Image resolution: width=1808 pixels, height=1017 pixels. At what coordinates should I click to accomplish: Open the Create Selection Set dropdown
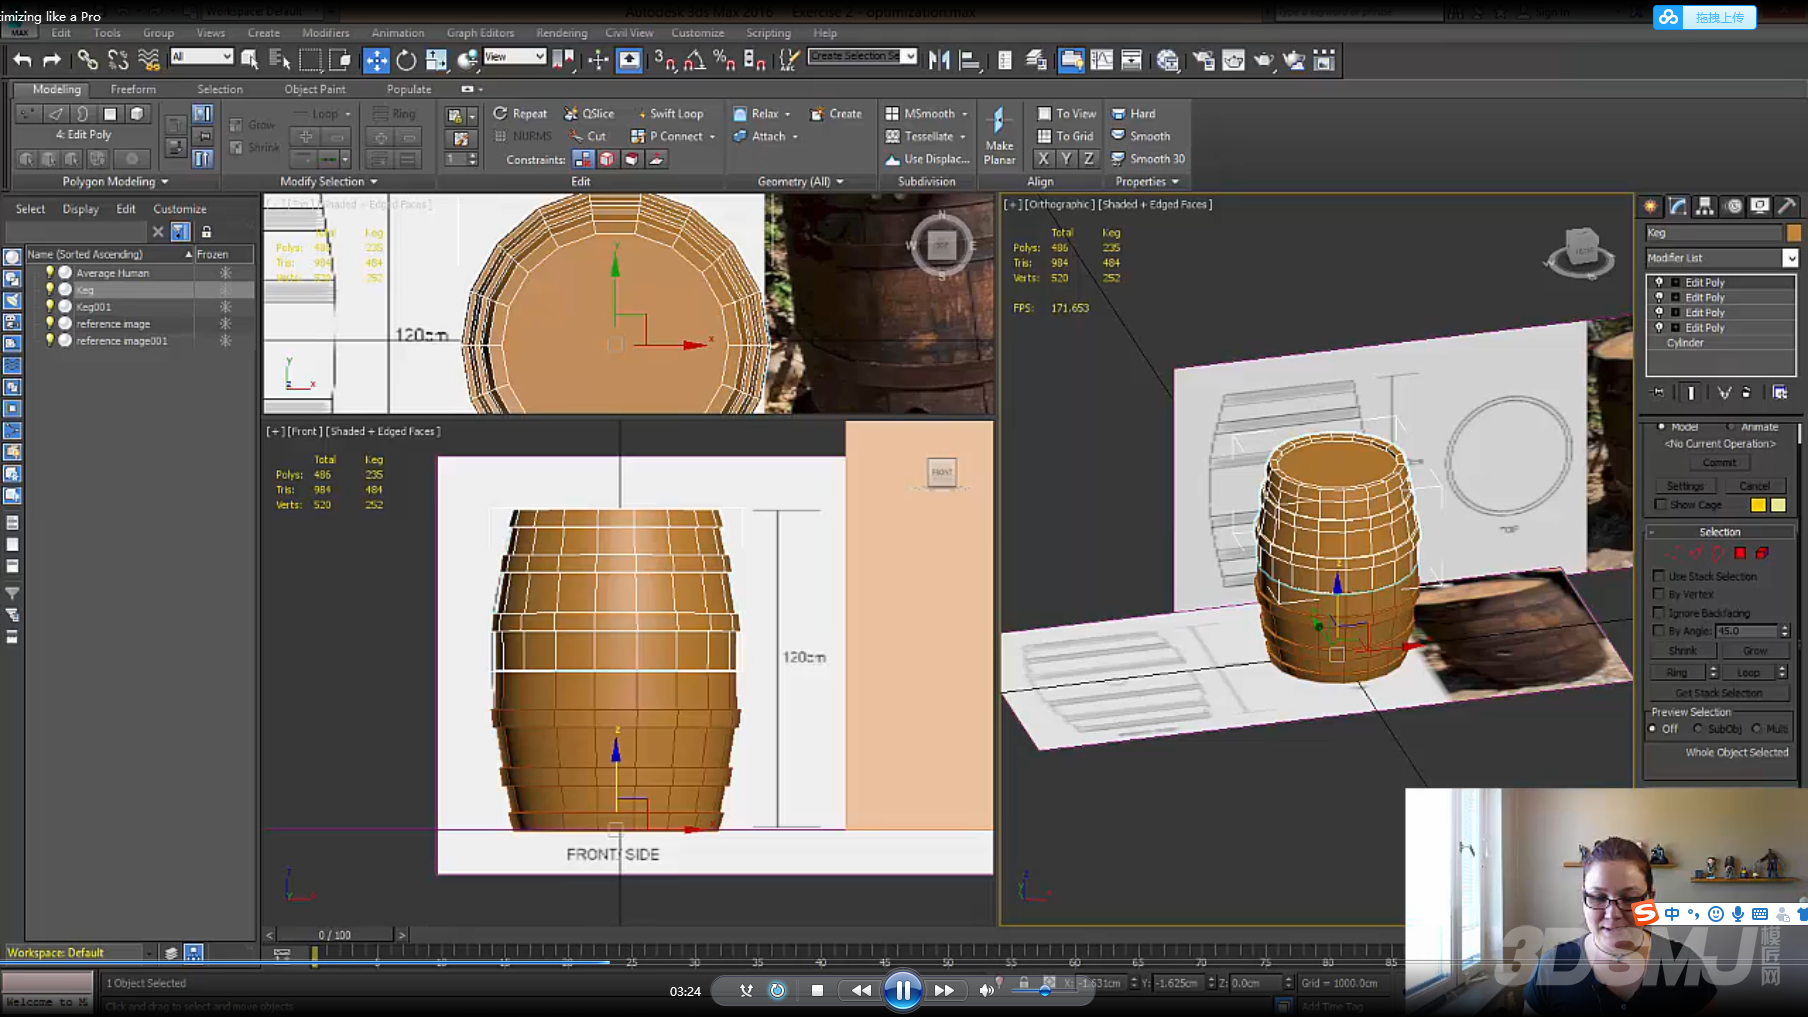(x=910, y=56)
